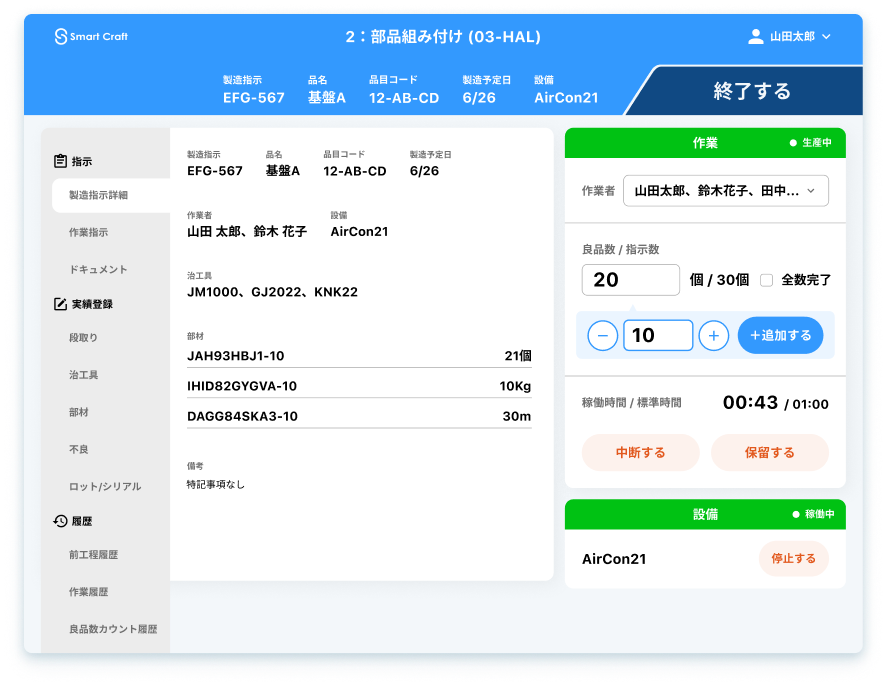887x688 pixels.
Task: Open 不良 sidebar item
Action: pyautogui.click(x=79, y=449)
